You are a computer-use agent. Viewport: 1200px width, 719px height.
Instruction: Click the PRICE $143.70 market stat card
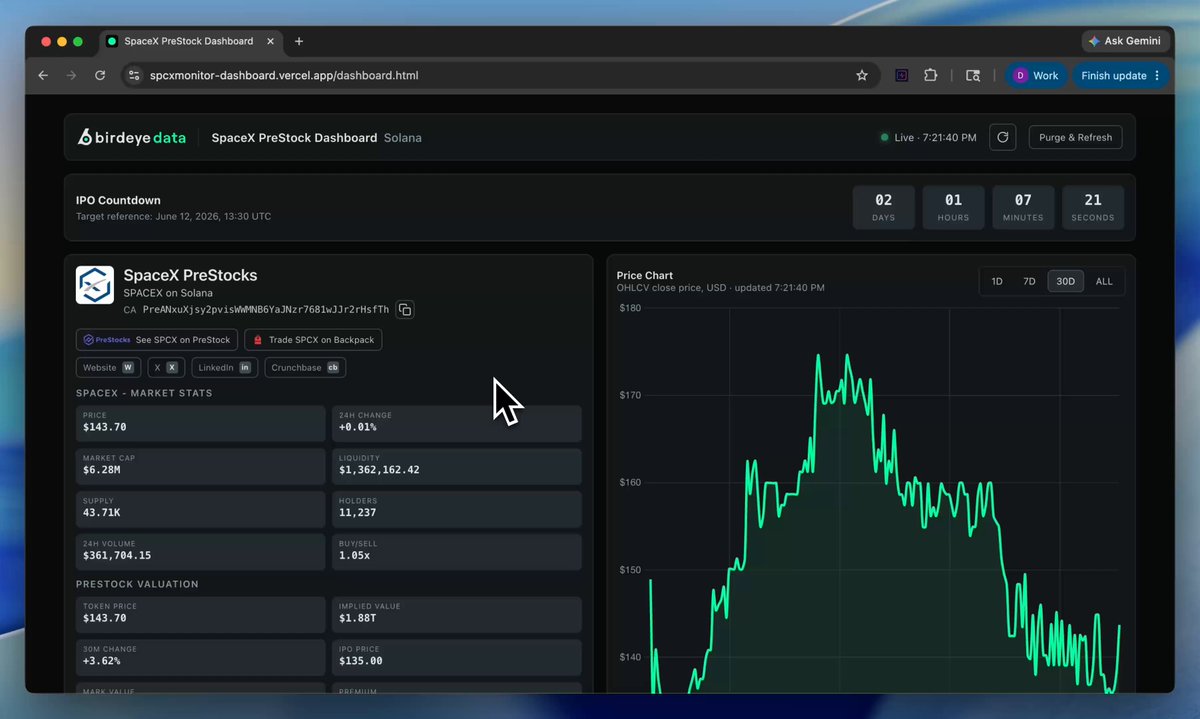(201, 423)
